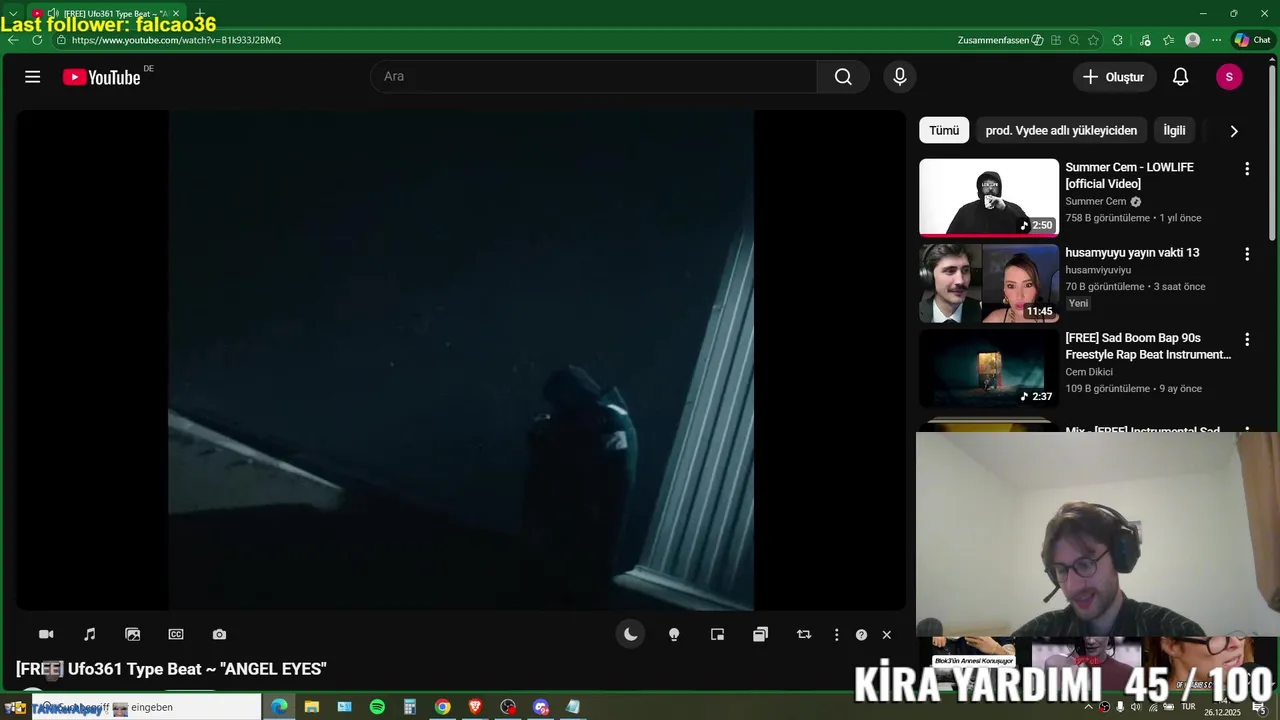The height and width of the screenshot is (720, 1280).
Task: Open options menu for Sad Boom Bap beat
Action: point(1247,340)
